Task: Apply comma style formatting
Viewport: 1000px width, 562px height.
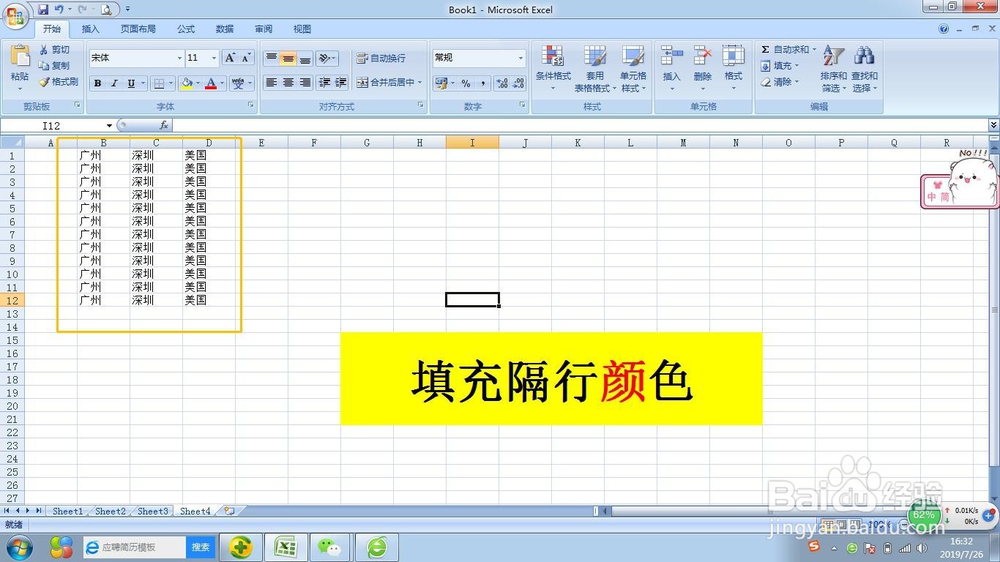Action: pos(483,83)
